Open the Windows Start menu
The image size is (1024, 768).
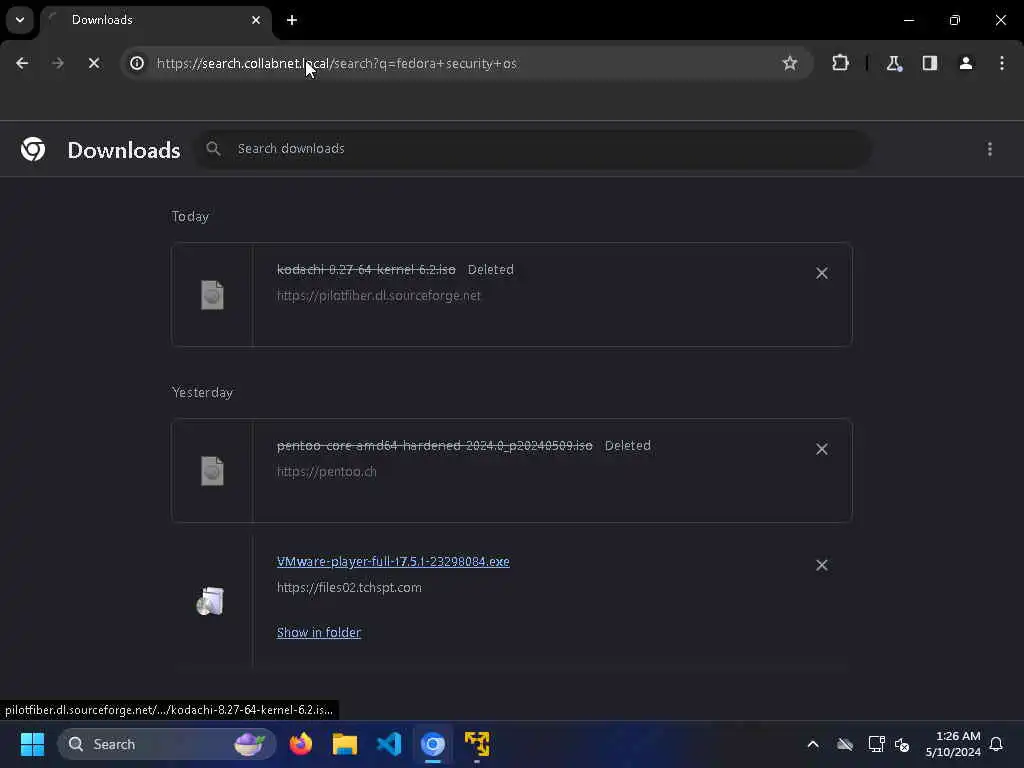(32, 744)
